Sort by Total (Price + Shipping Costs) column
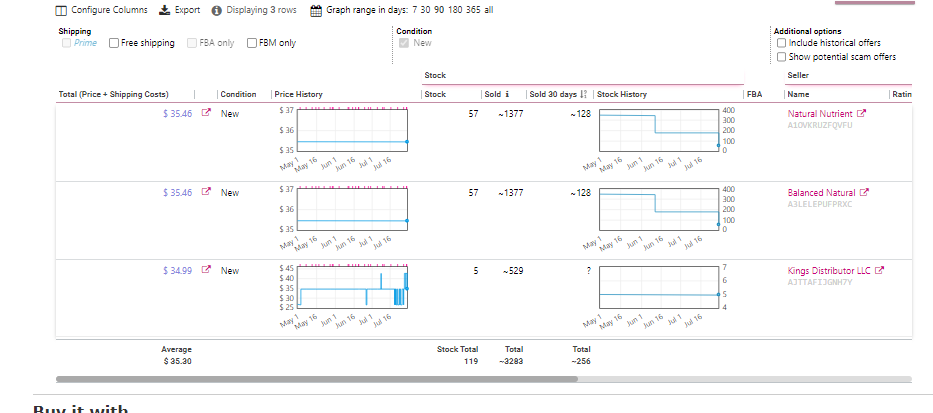This screenshot has width=933, height=413. point(114,94)
